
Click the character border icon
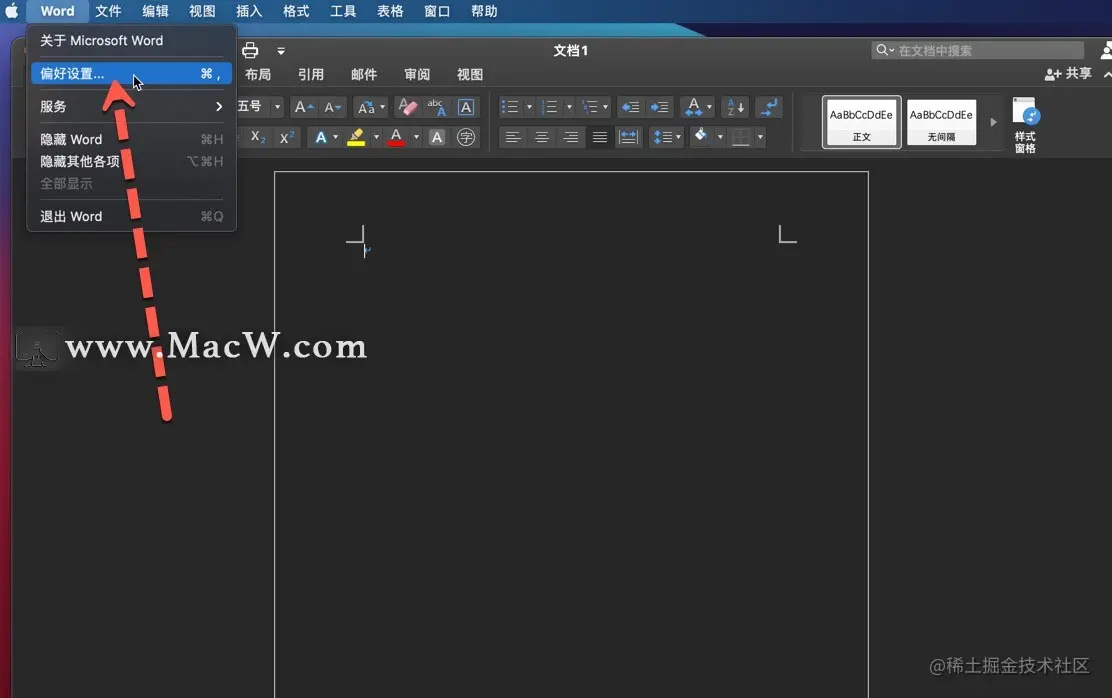[x=466, y=107]
